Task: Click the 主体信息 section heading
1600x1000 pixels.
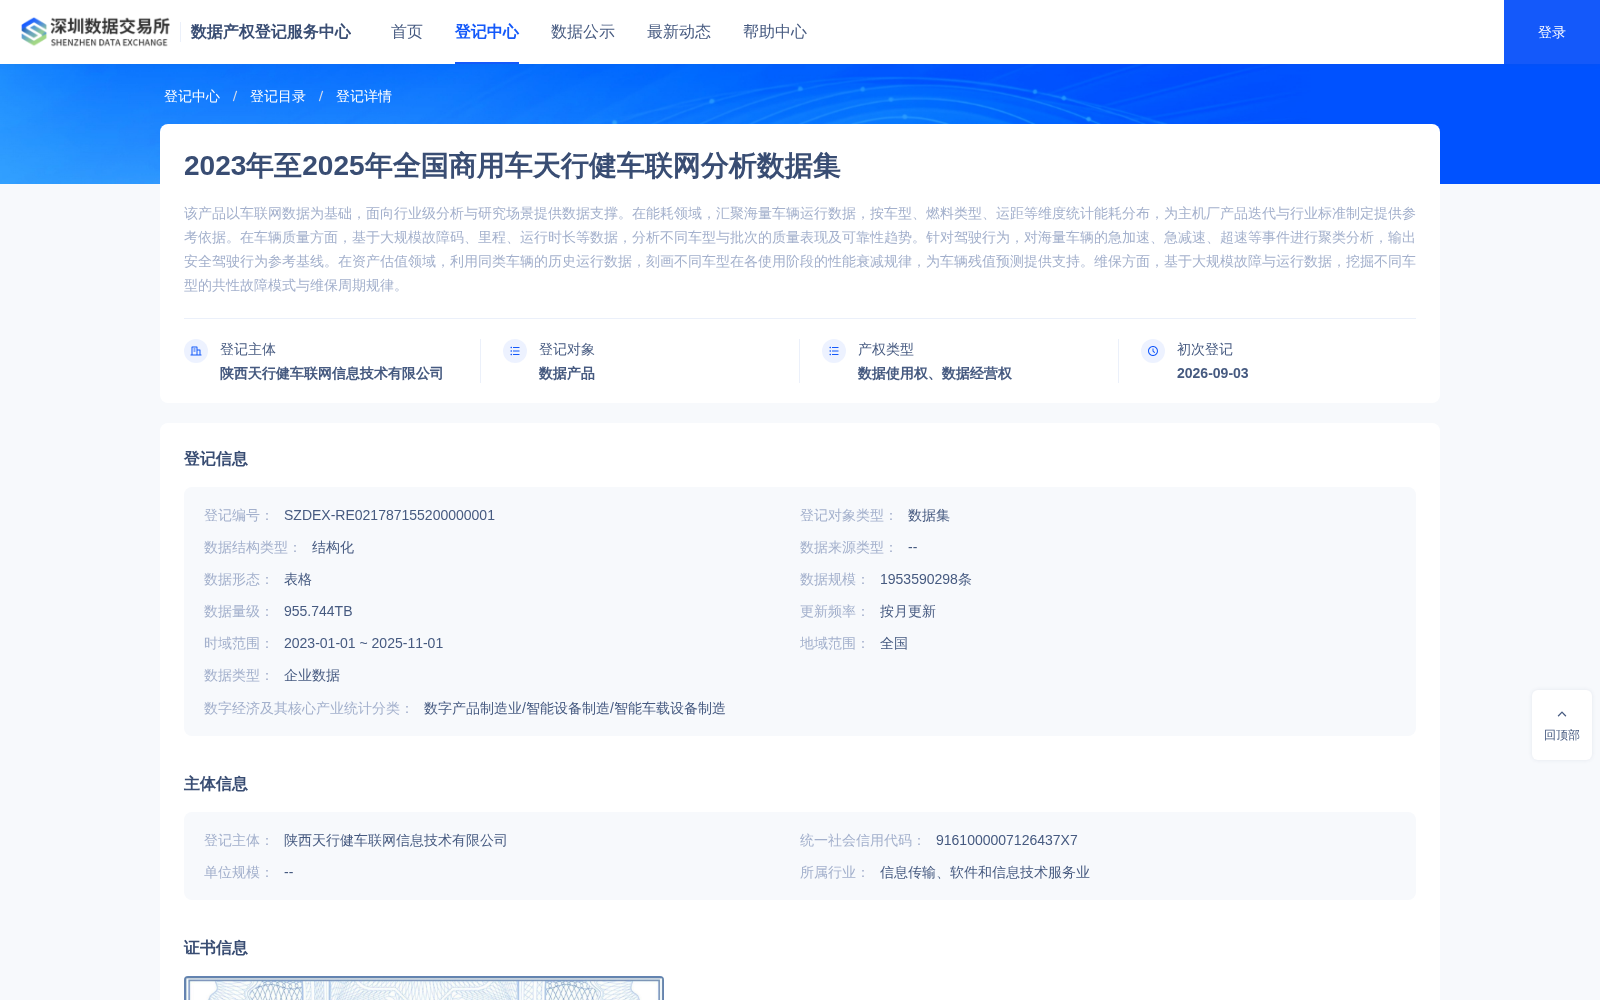Action: [x=216, y=784]
